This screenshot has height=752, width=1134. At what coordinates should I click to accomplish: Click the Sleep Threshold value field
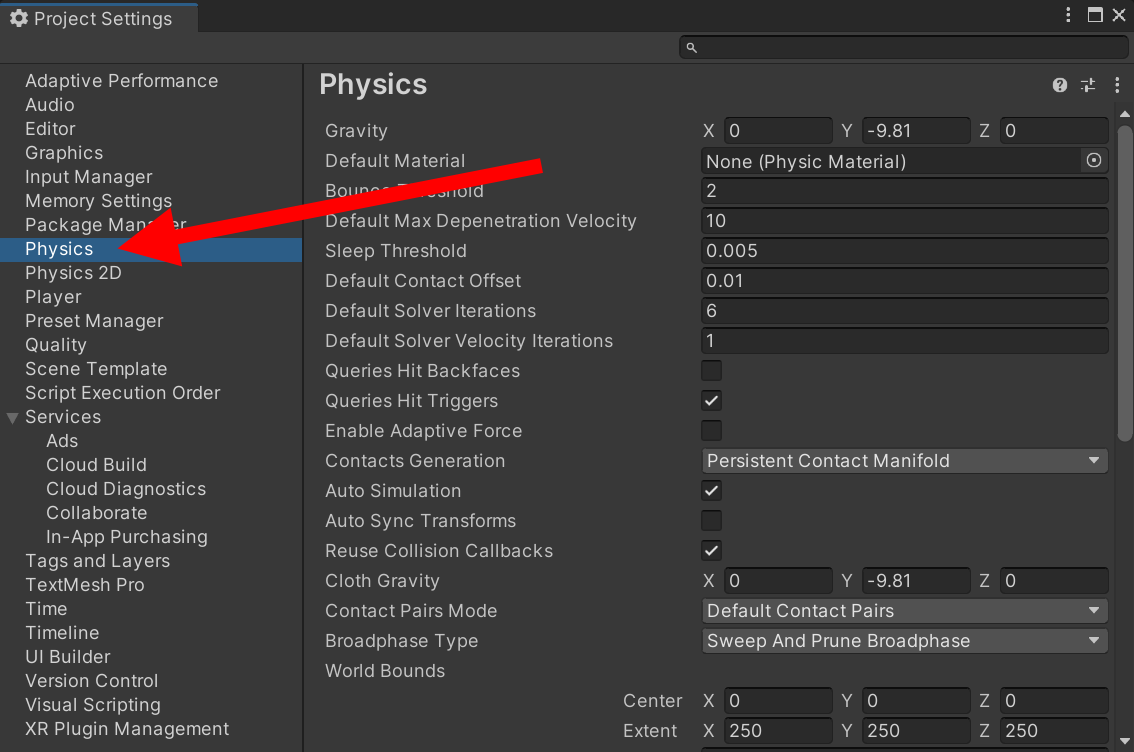click(905, 251)
